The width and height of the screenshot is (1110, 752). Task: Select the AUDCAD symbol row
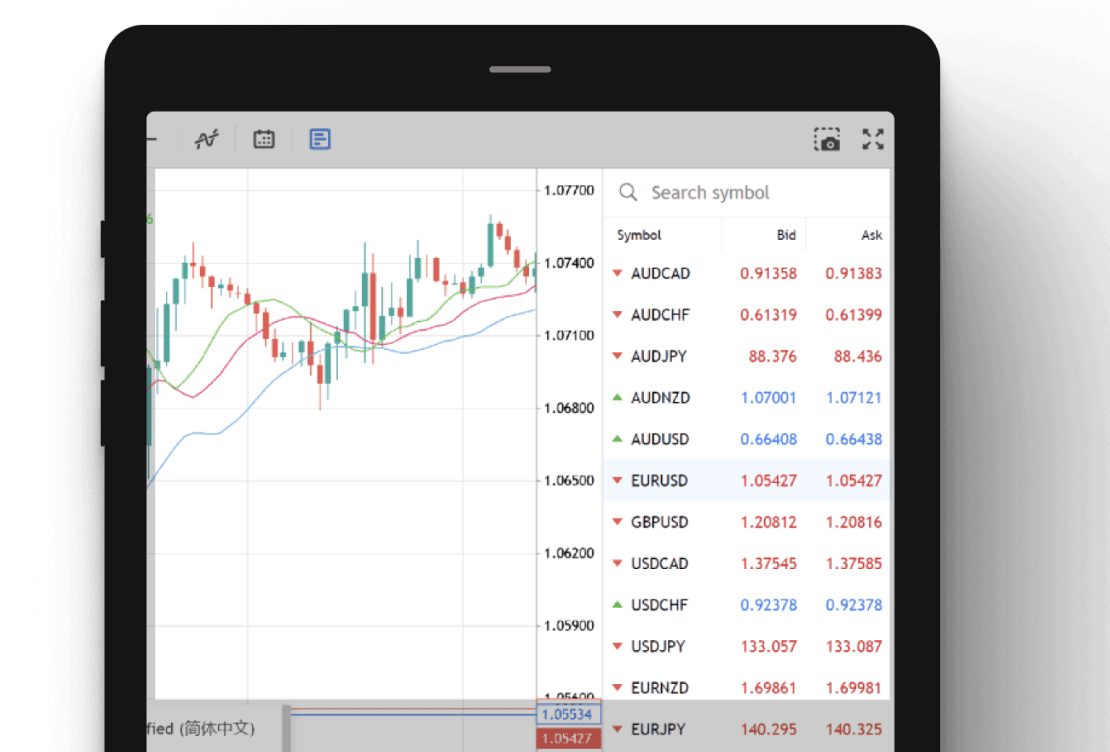[x=747, y=273]
